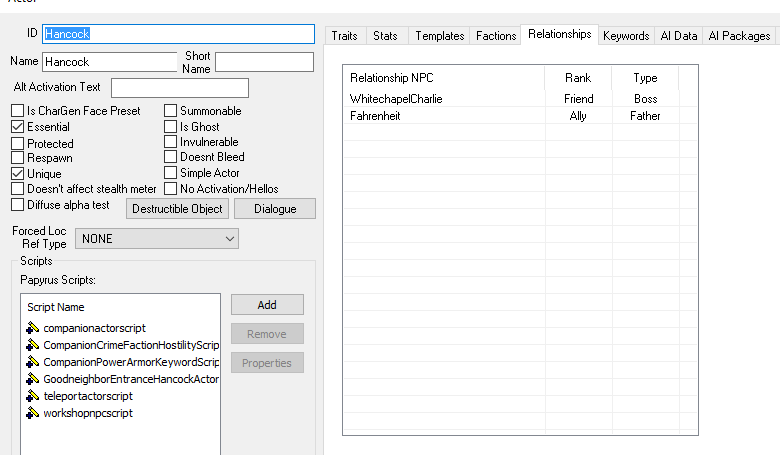This screenshot has height=455, width=780.
Task: Select teleportactorscript in the list
Action: pyautogui.click(x=88, y=396)
